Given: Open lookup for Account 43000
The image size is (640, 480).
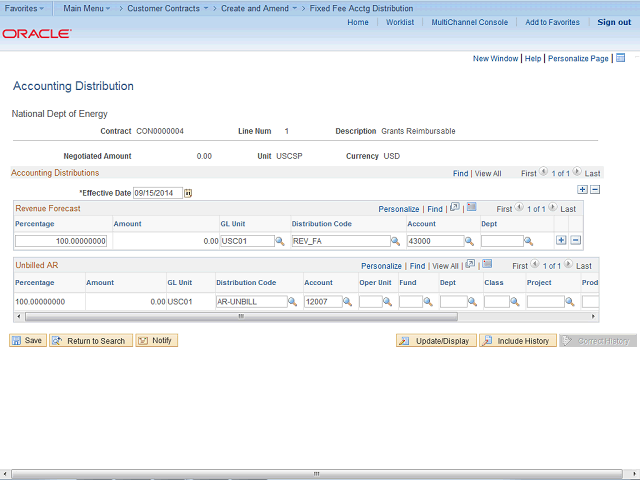Looking at the screenshot, I should pos(470,241).
